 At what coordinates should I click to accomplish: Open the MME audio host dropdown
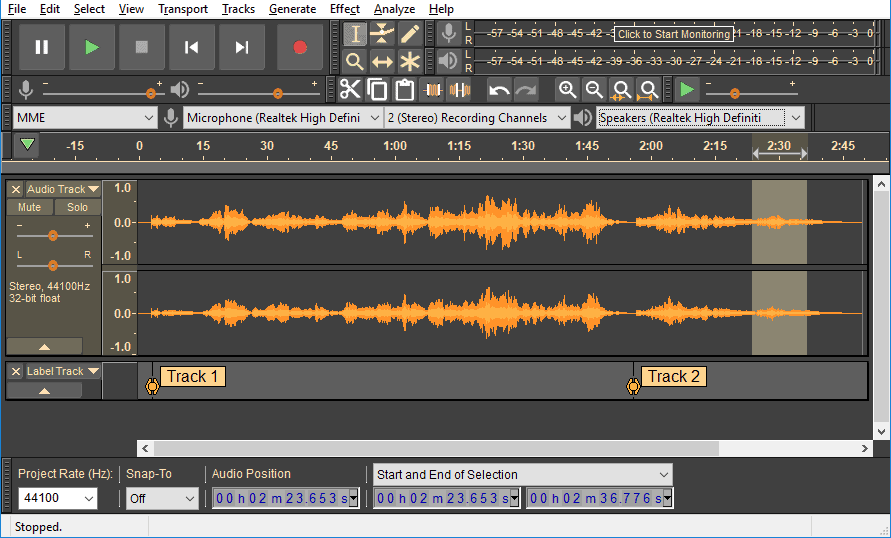pos(85,118)
